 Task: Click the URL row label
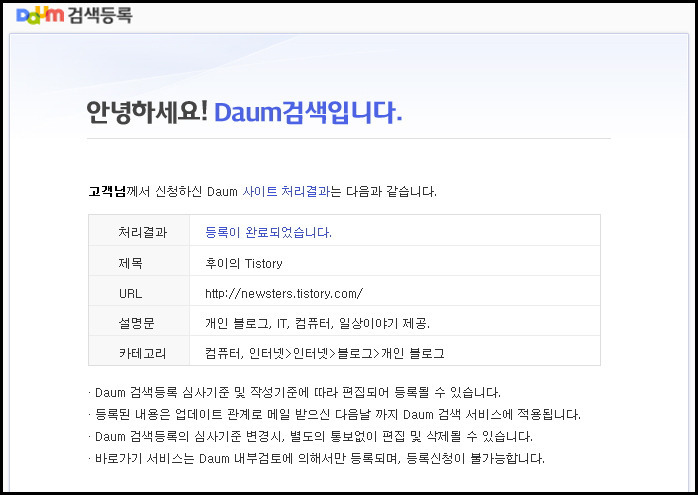point(130,293)
